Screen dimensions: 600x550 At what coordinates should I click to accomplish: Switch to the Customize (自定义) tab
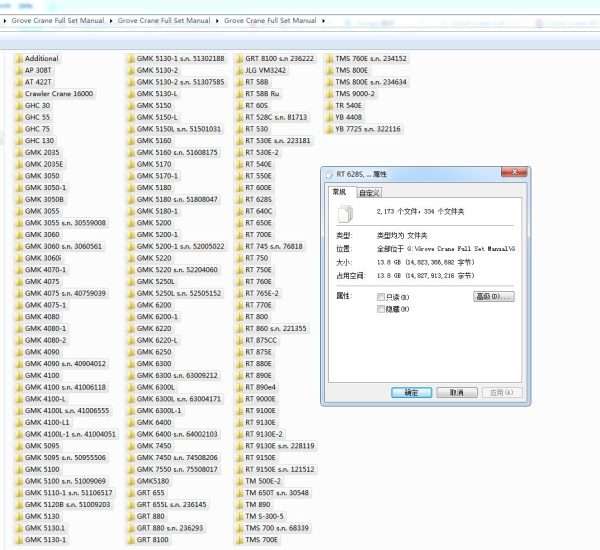369,193
